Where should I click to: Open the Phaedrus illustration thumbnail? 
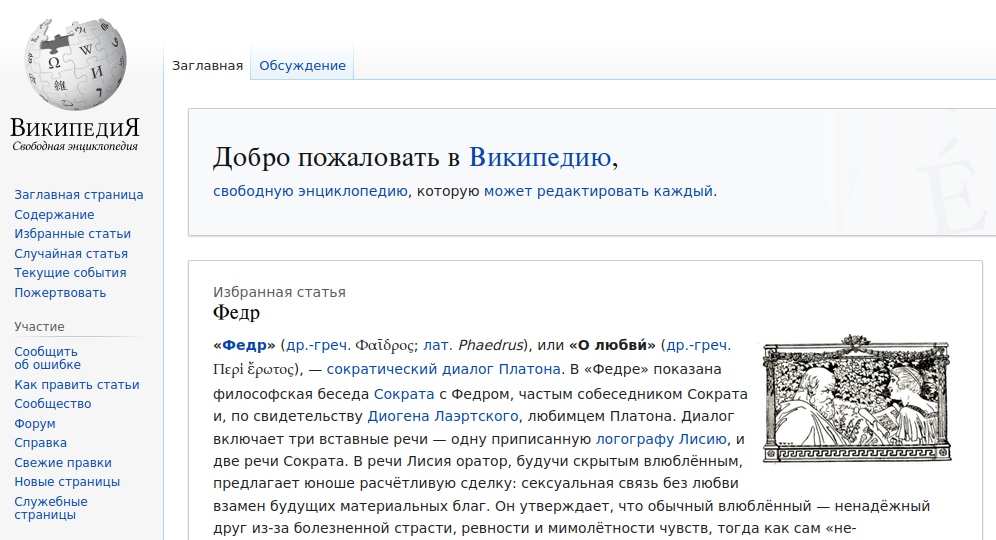[x=857, y=399]
